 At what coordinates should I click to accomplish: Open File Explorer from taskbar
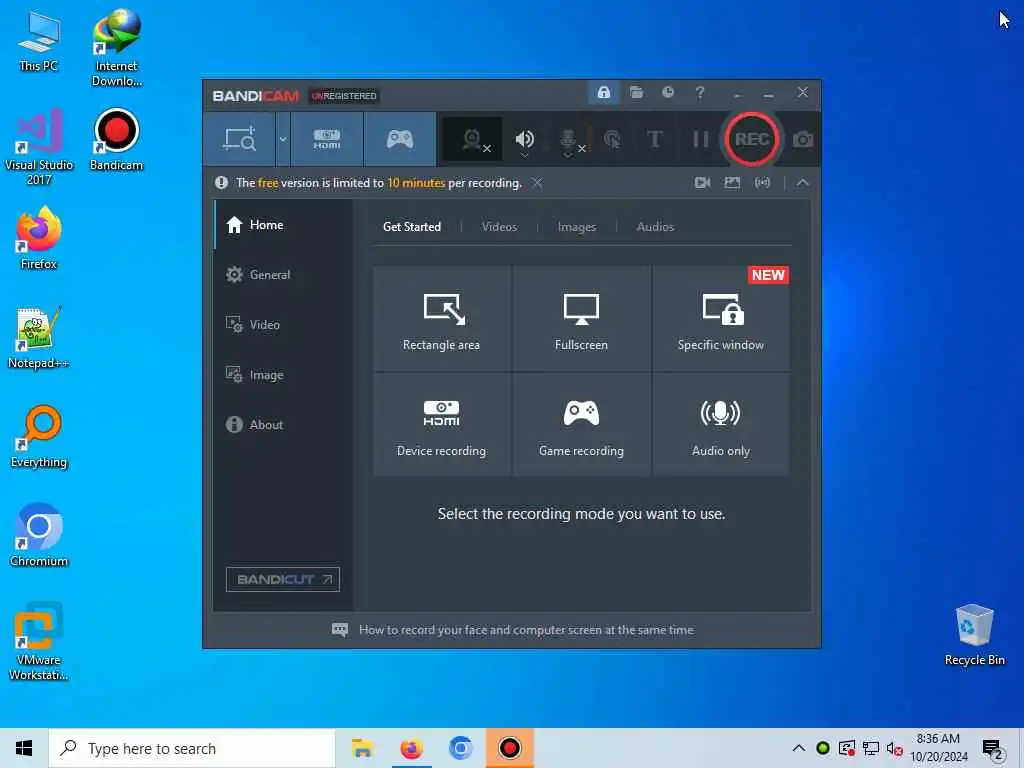point(362,748)
